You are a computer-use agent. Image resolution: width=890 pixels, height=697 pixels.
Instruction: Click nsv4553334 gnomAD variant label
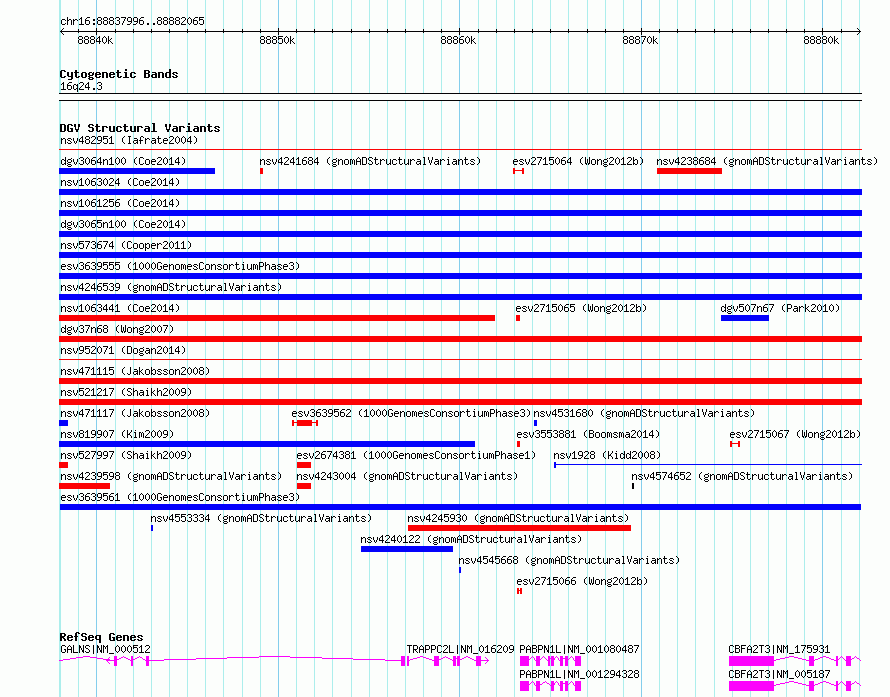coord(261,518)
